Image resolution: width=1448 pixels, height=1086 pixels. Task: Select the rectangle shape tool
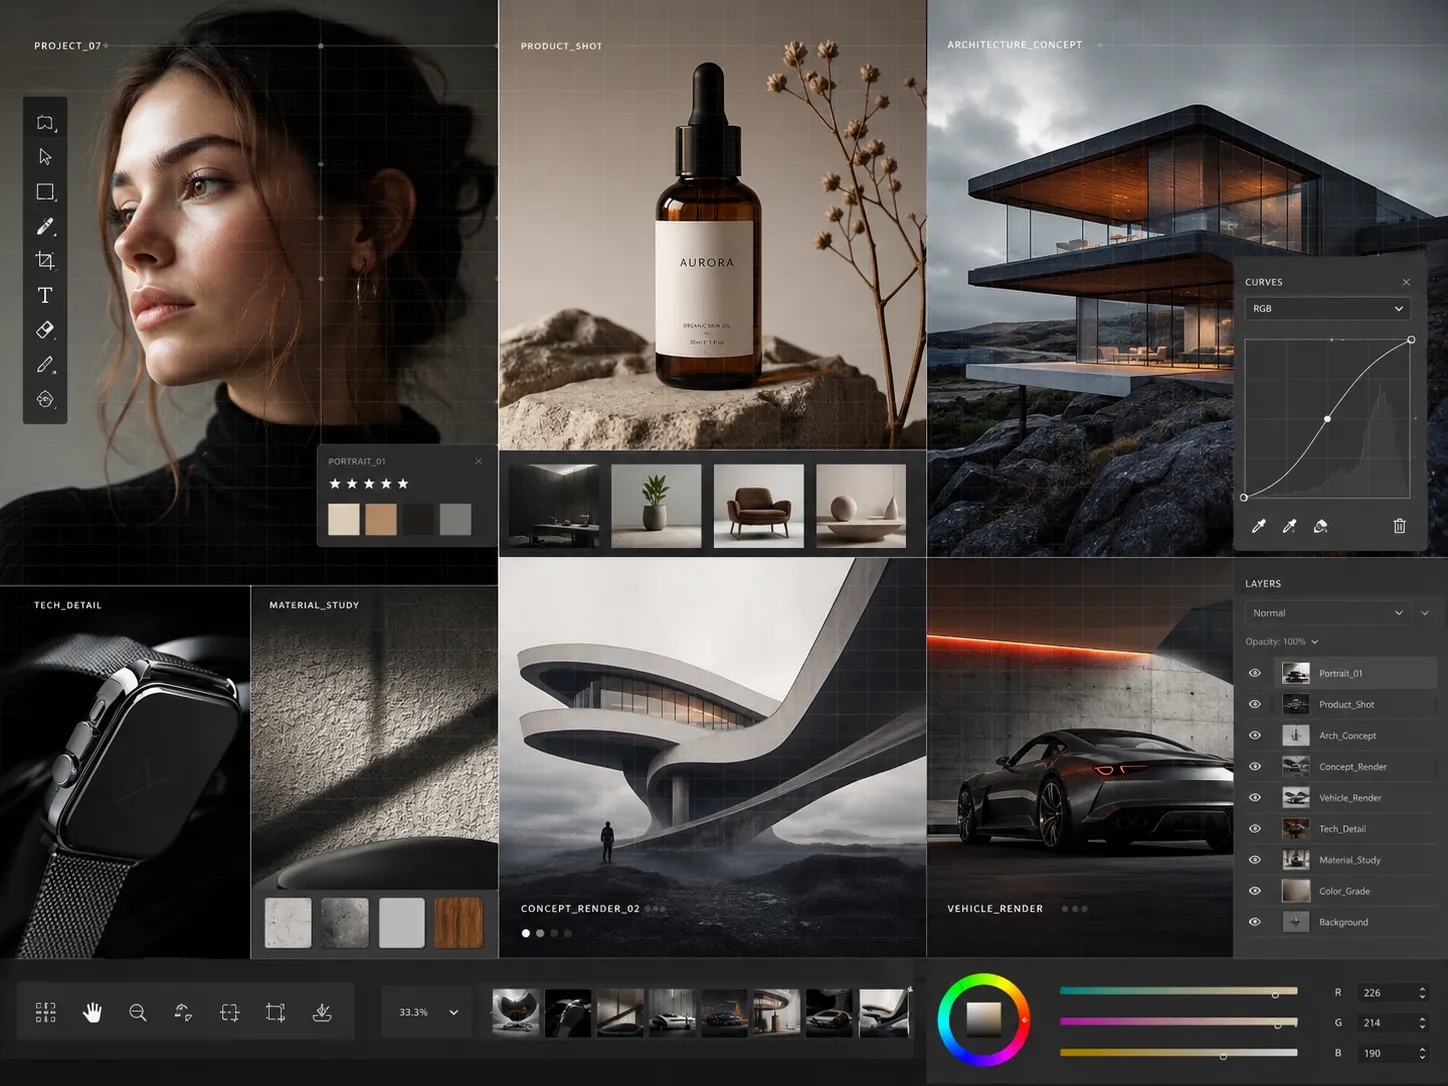pos(45,192)
